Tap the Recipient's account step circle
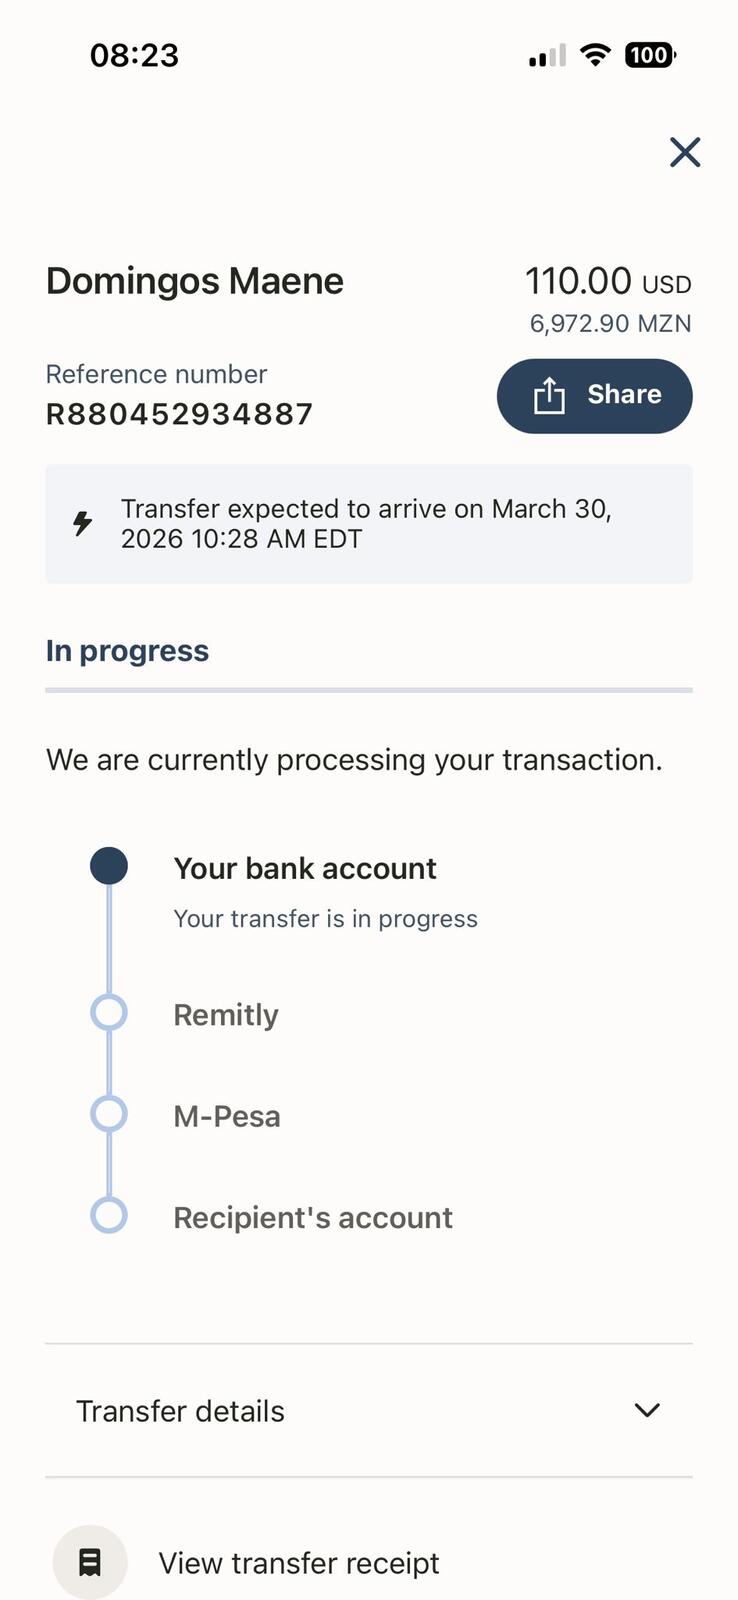The height and width of the screenshot is (1600, 738). 109,1216
